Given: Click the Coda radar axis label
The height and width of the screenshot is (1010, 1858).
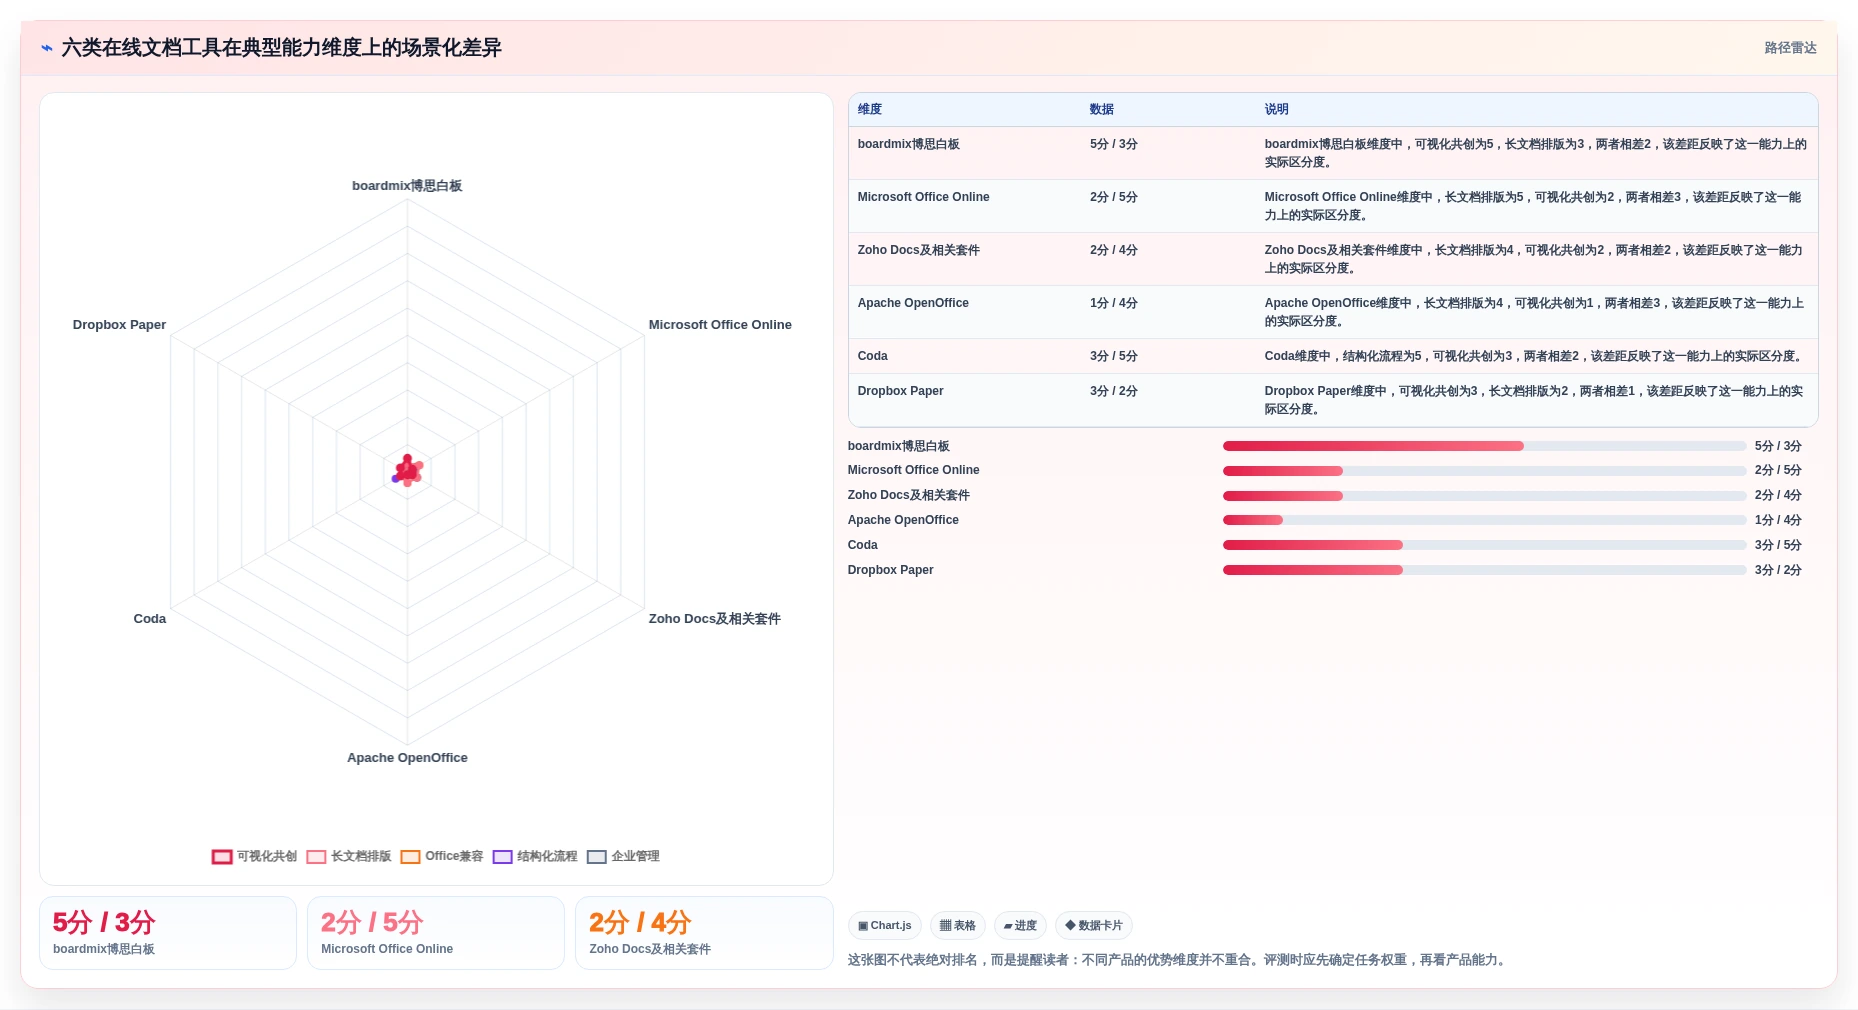Looking at the screenshot, I should click(x=150, y=619).
